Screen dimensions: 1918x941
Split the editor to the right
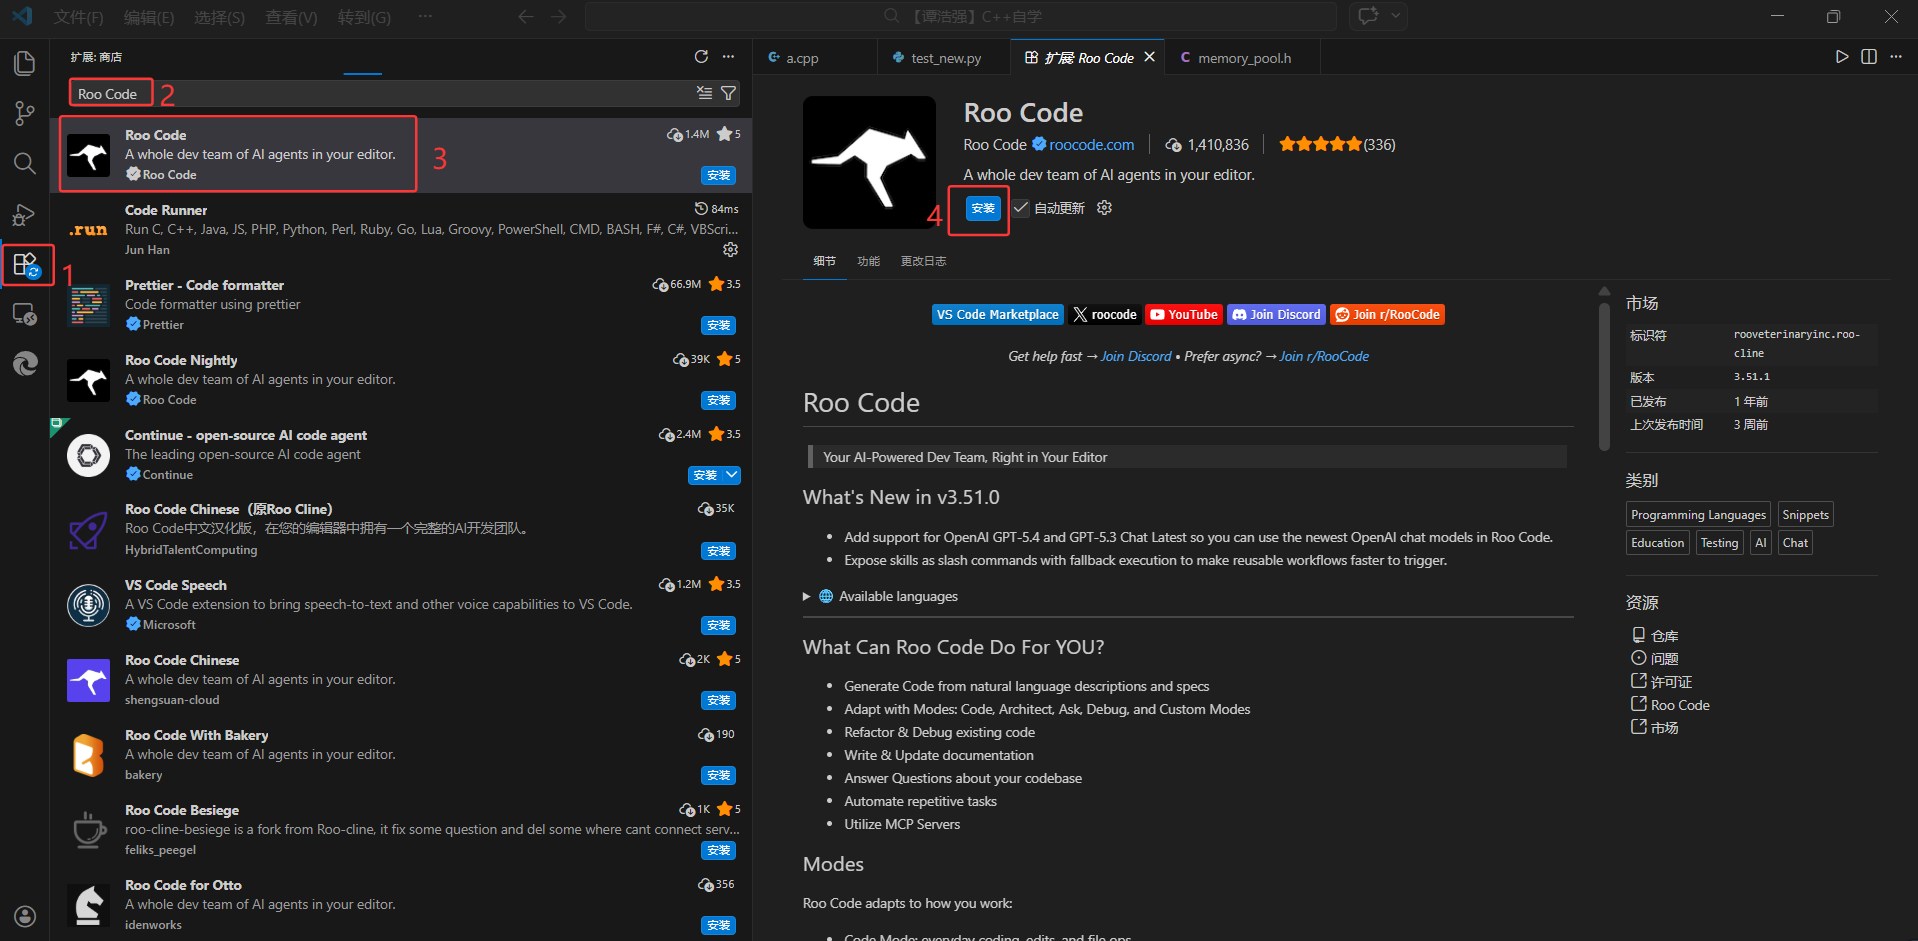1869,57
